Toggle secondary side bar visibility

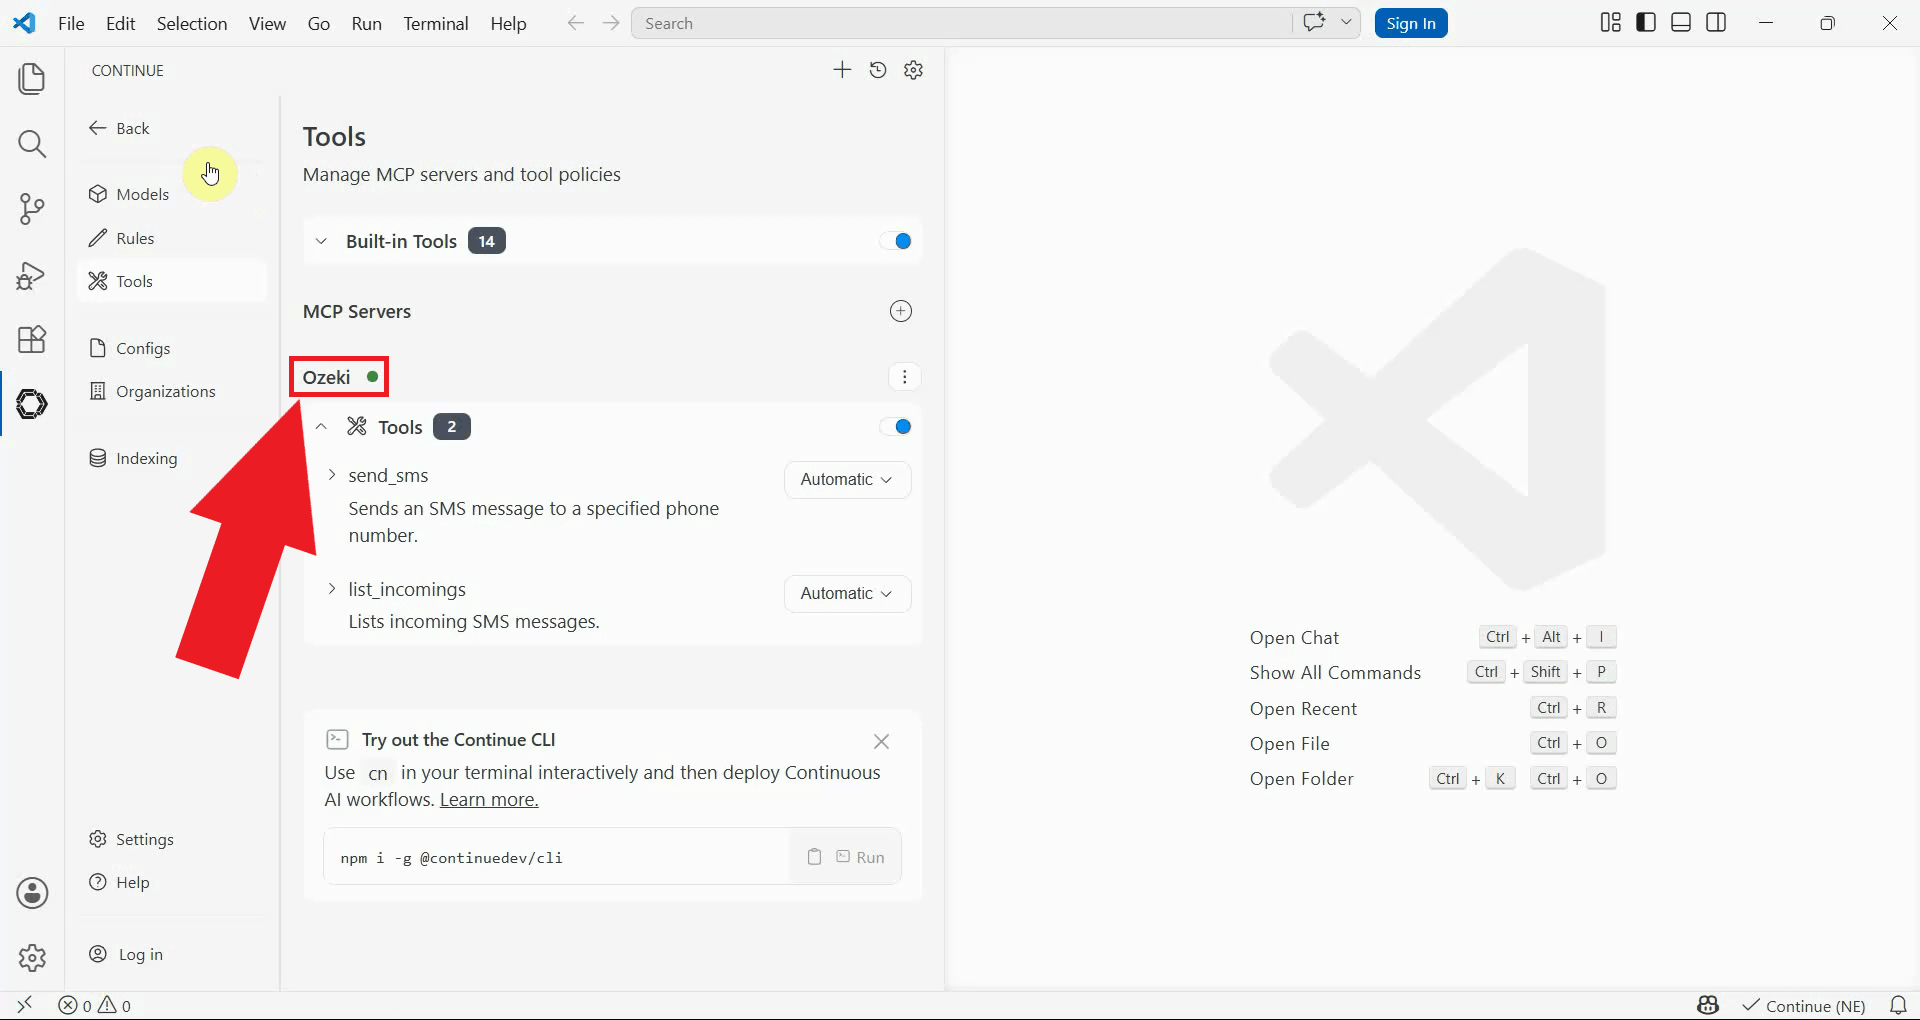click(x=1716, y=23)
